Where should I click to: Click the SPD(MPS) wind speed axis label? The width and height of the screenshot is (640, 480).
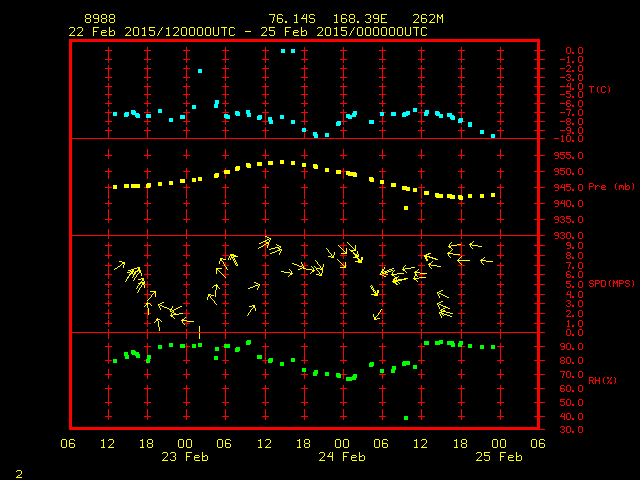611,283
